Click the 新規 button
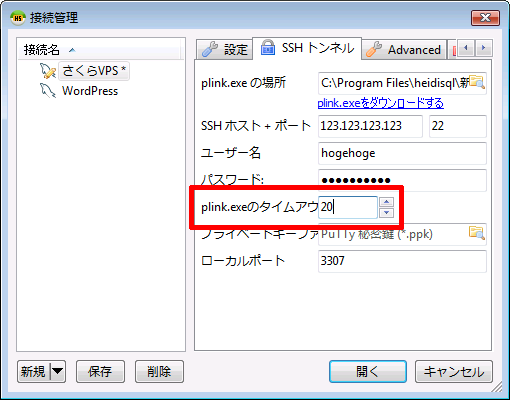Viewport: 510px width, 400px height. (x=34, y=371)
